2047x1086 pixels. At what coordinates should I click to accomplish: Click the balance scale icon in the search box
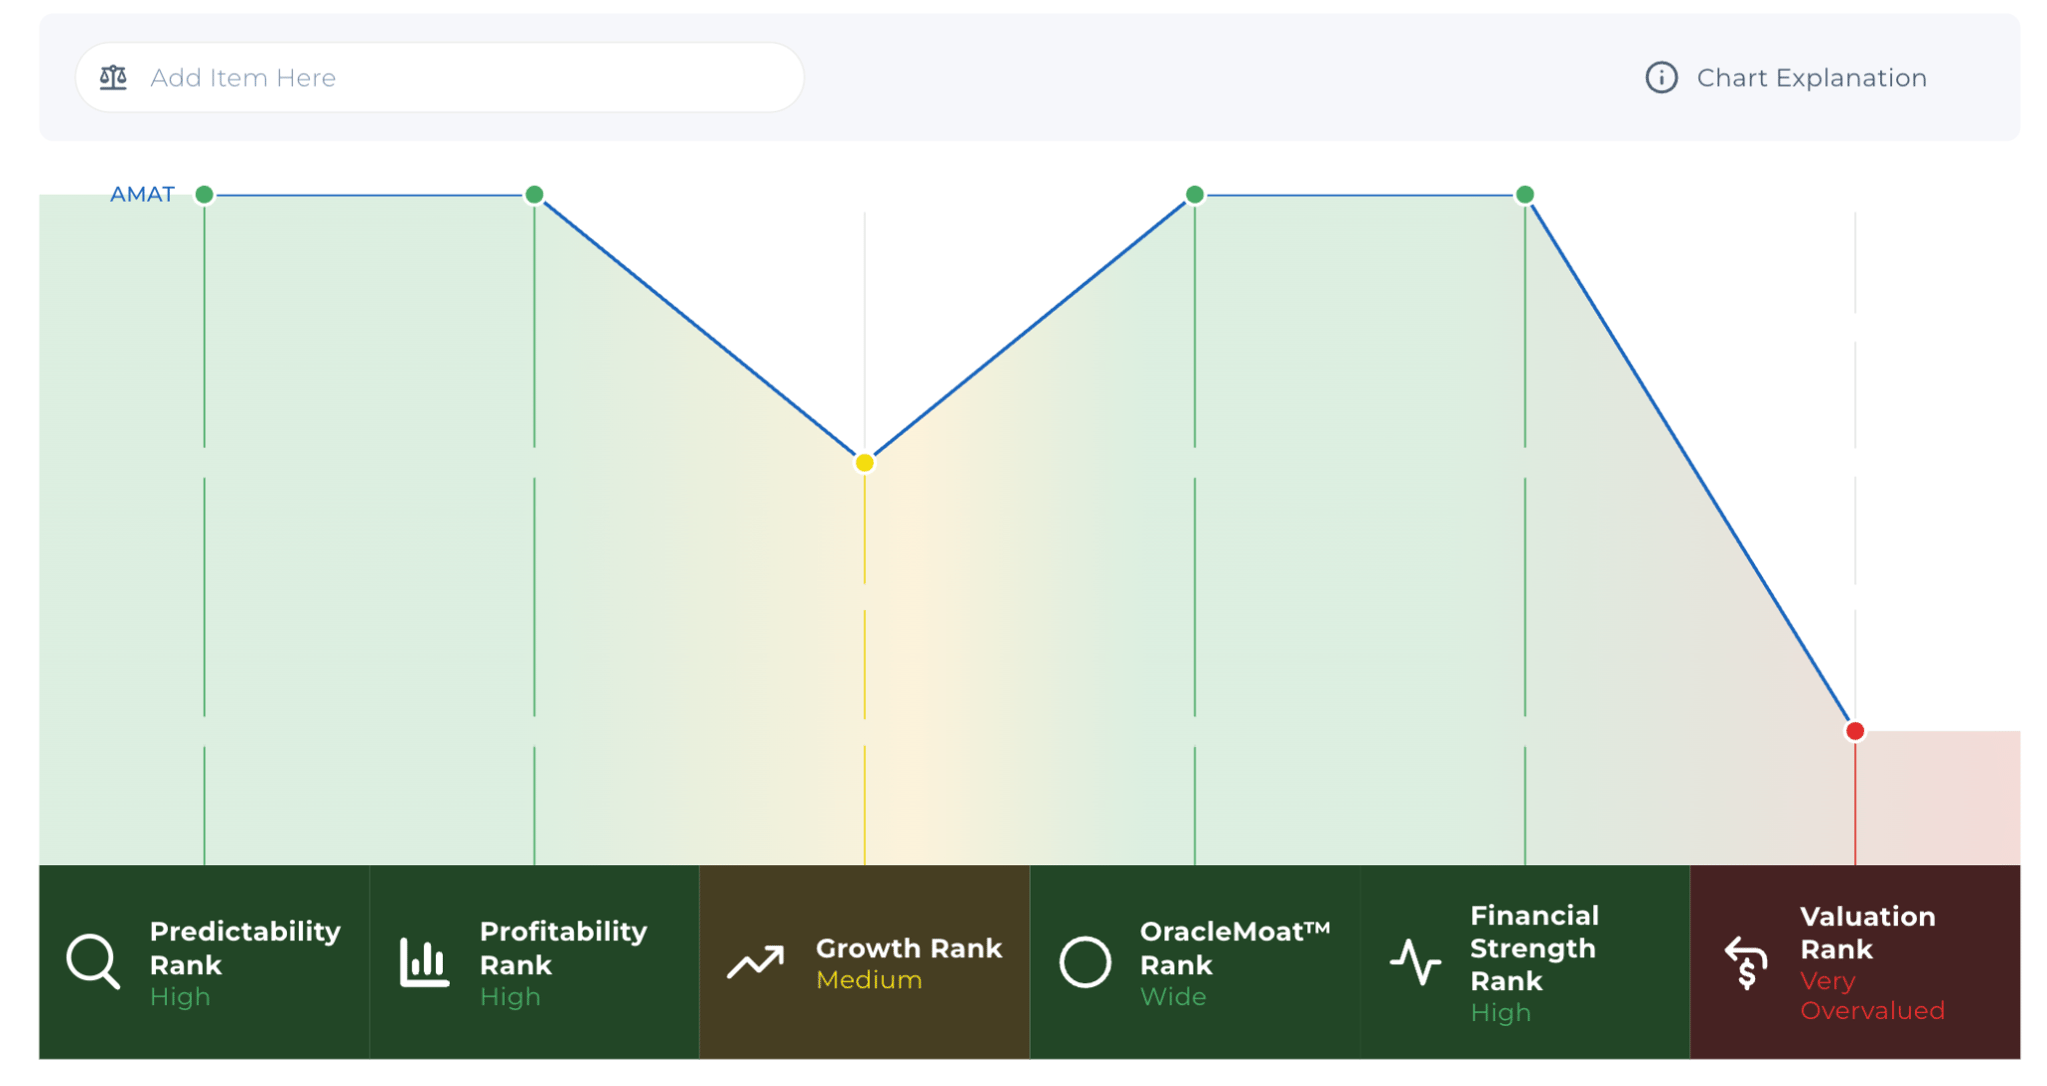click(113, 77)
